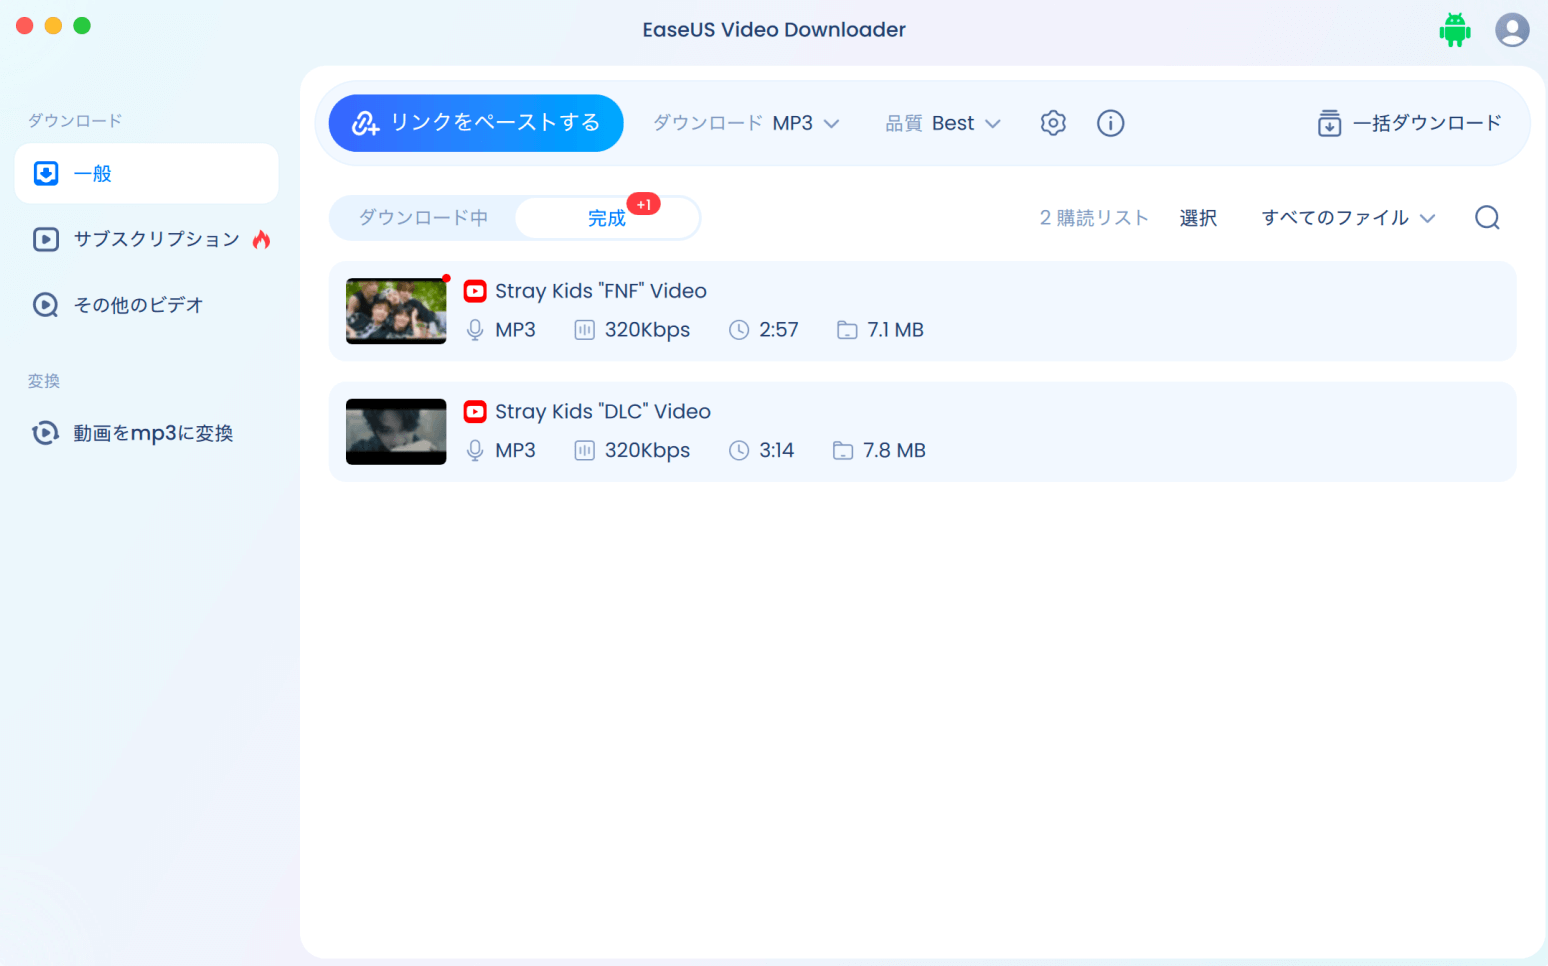Click the Stray Kids DLC video thumbnail
The width and height of the screenshot is (1548, 966).
point(396,432)
